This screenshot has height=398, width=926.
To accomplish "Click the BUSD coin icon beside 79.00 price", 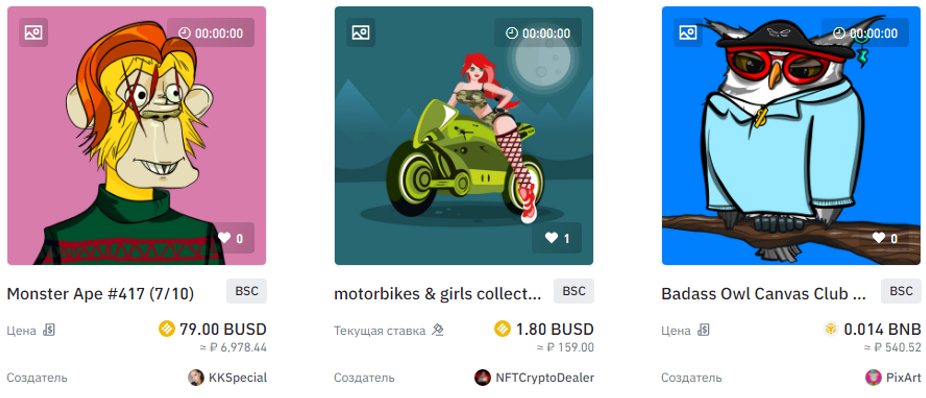I will (167, 329).
